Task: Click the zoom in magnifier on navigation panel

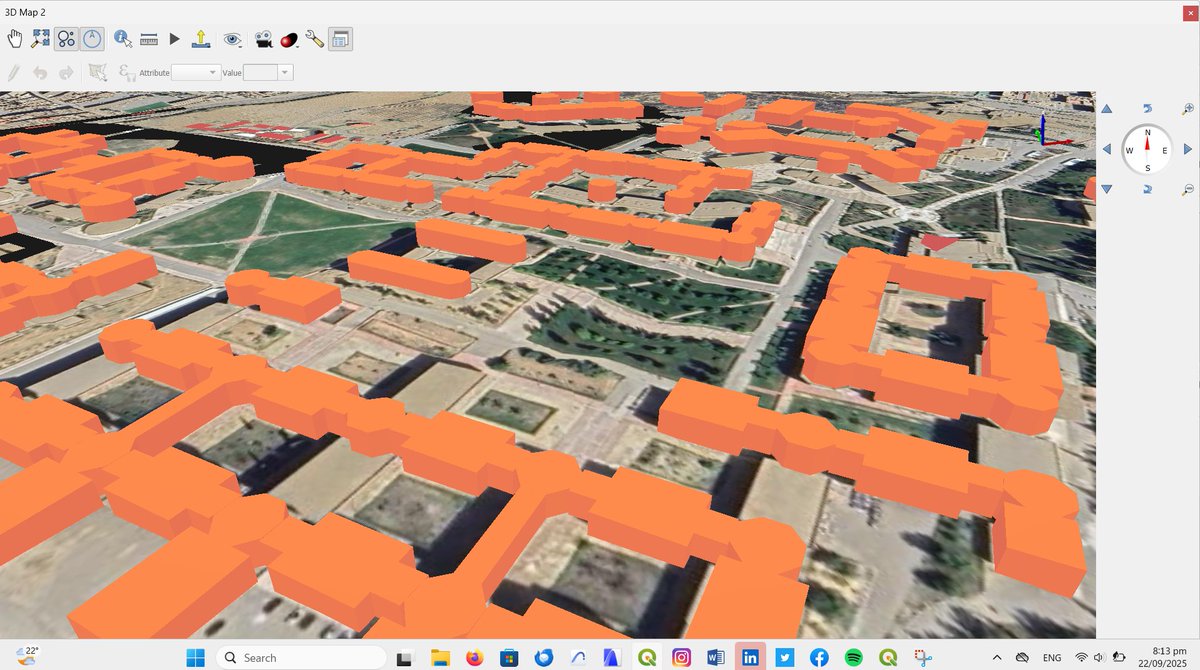Action: click(x=1188, y=108)
